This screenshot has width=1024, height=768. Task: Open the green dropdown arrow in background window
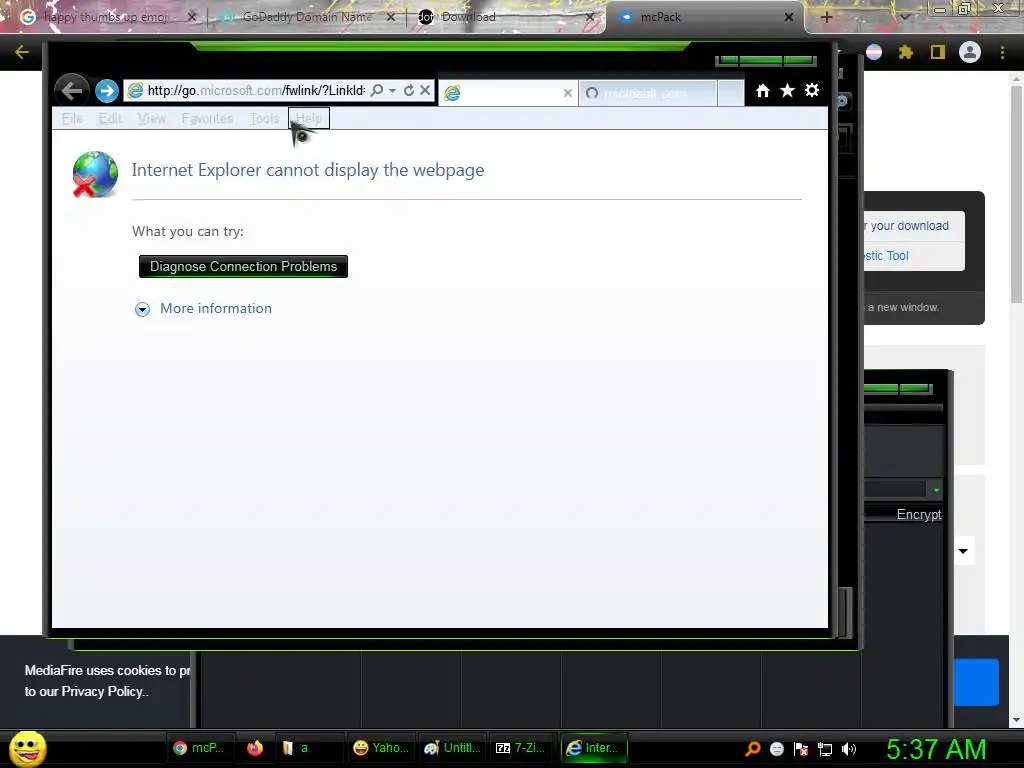coord(936,490)
